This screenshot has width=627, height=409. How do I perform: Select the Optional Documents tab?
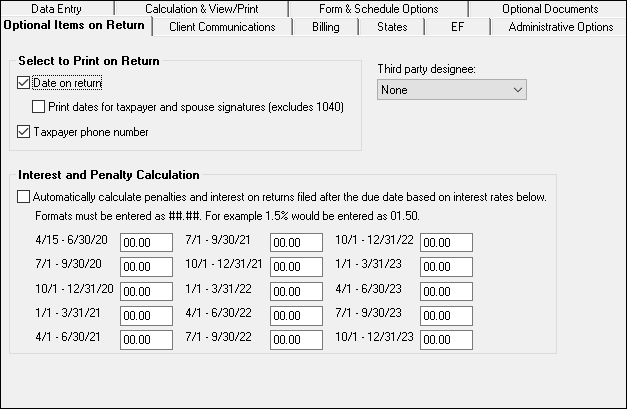(549, 9)
